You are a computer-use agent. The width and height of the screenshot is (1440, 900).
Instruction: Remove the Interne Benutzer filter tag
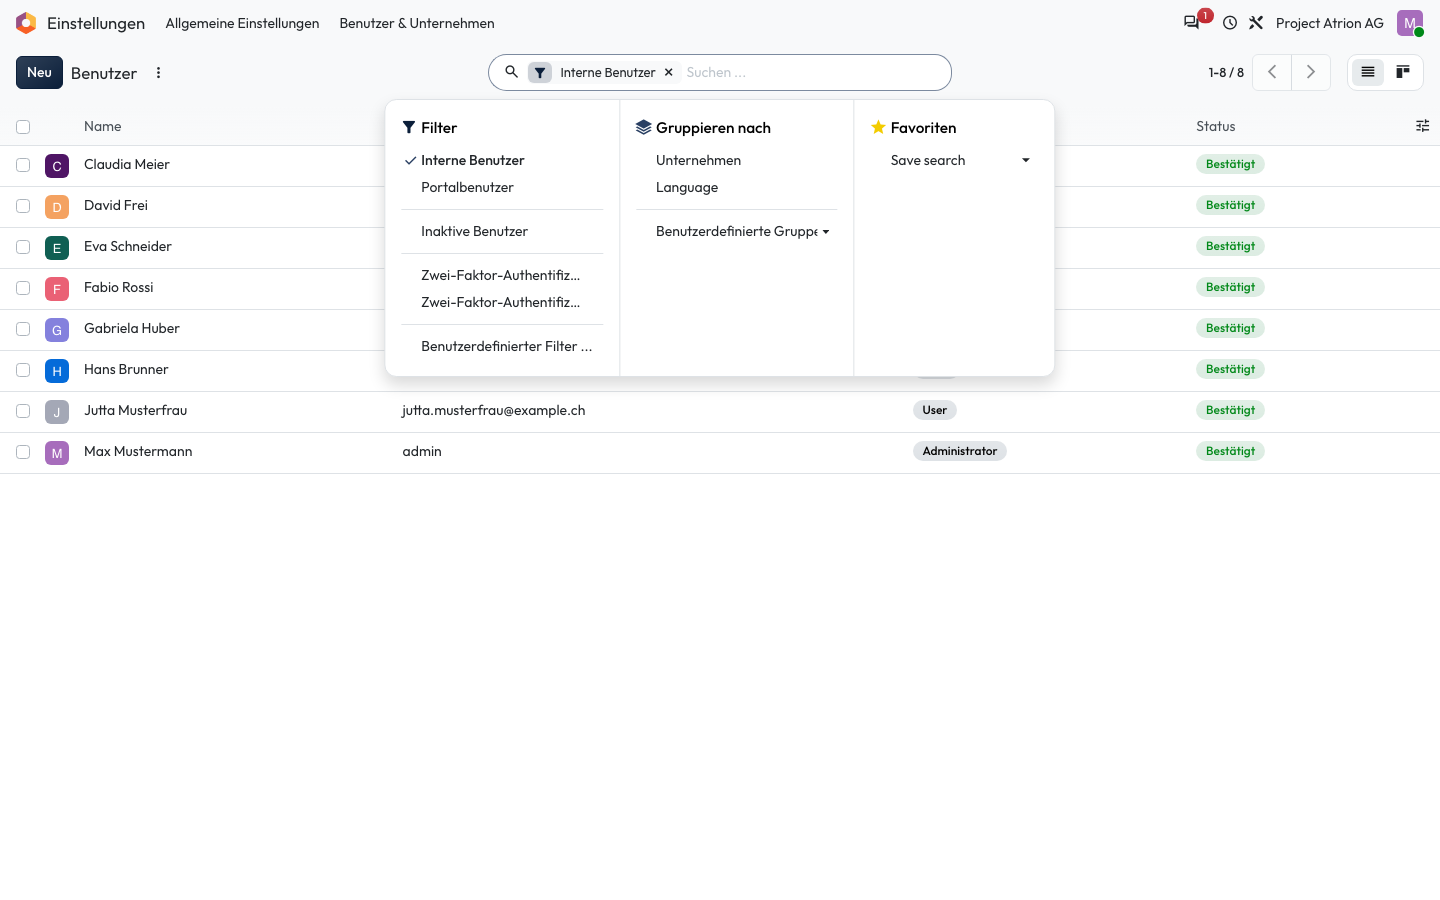point(669,72)
